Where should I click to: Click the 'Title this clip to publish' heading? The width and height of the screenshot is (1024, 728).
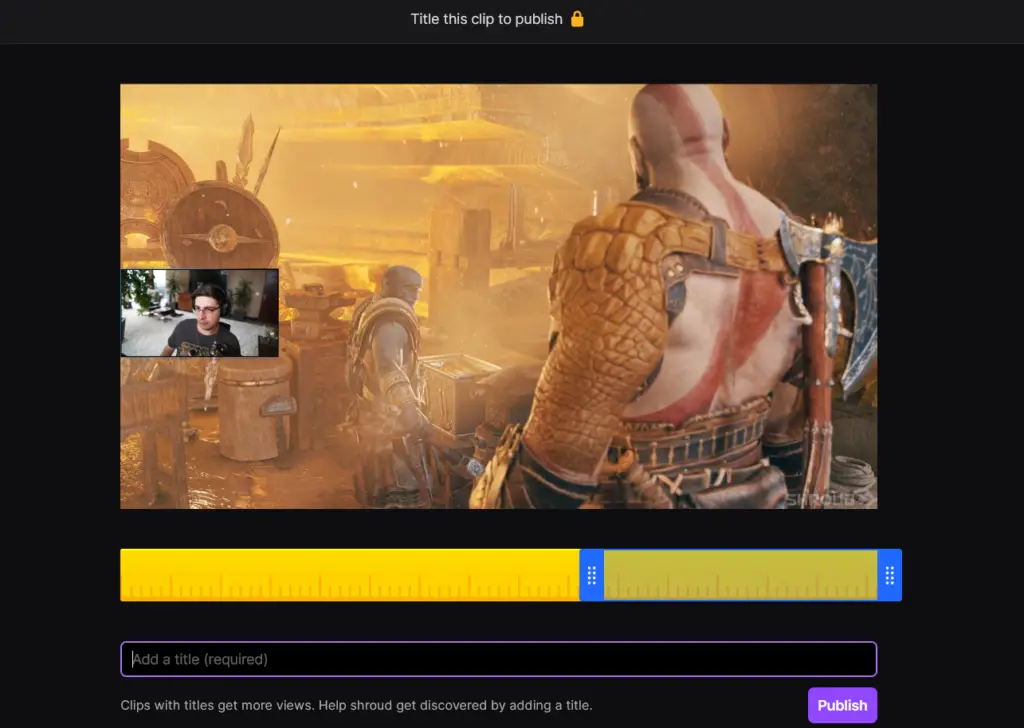(486, 19)
